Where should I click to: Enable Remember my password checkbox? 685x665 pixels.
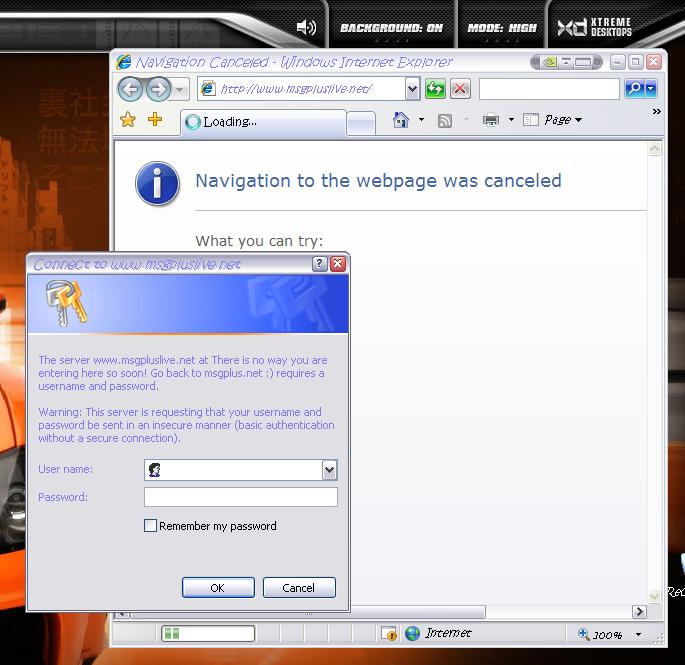click(x=151, y=526)
